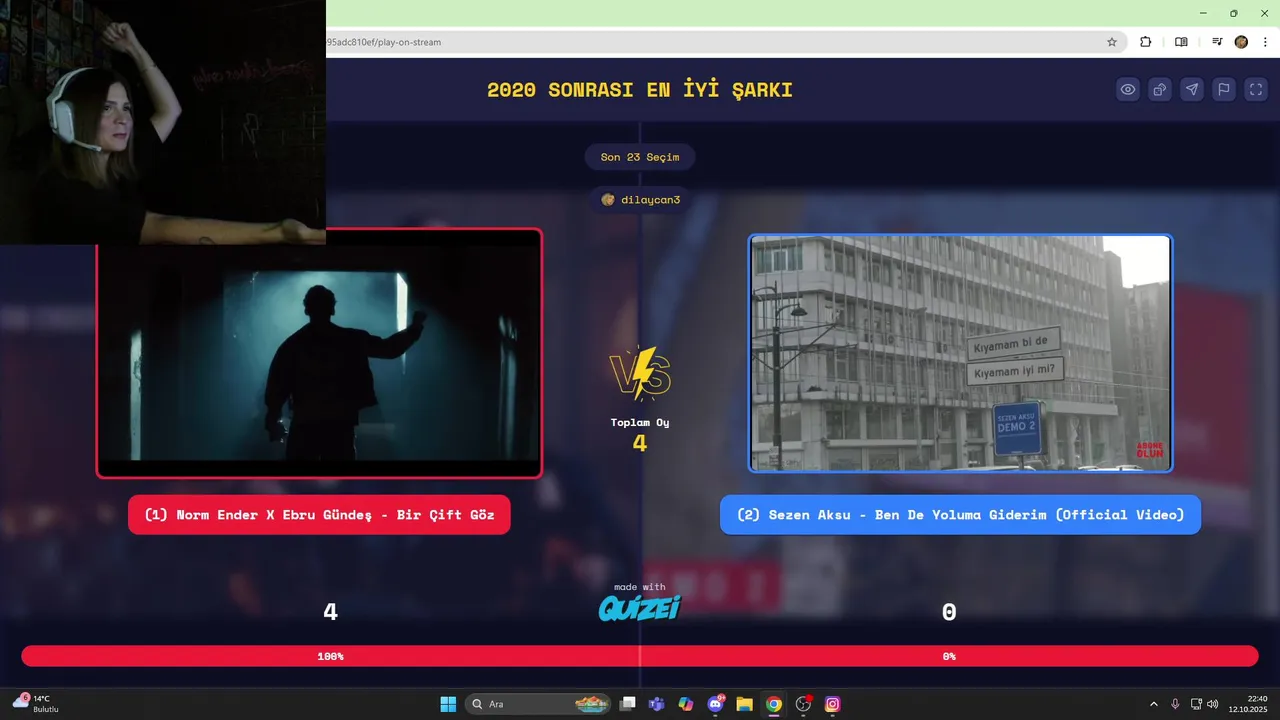
Task: Open File Explorer from taskbar
Action: pyautogui.click(x=744, y=704)
